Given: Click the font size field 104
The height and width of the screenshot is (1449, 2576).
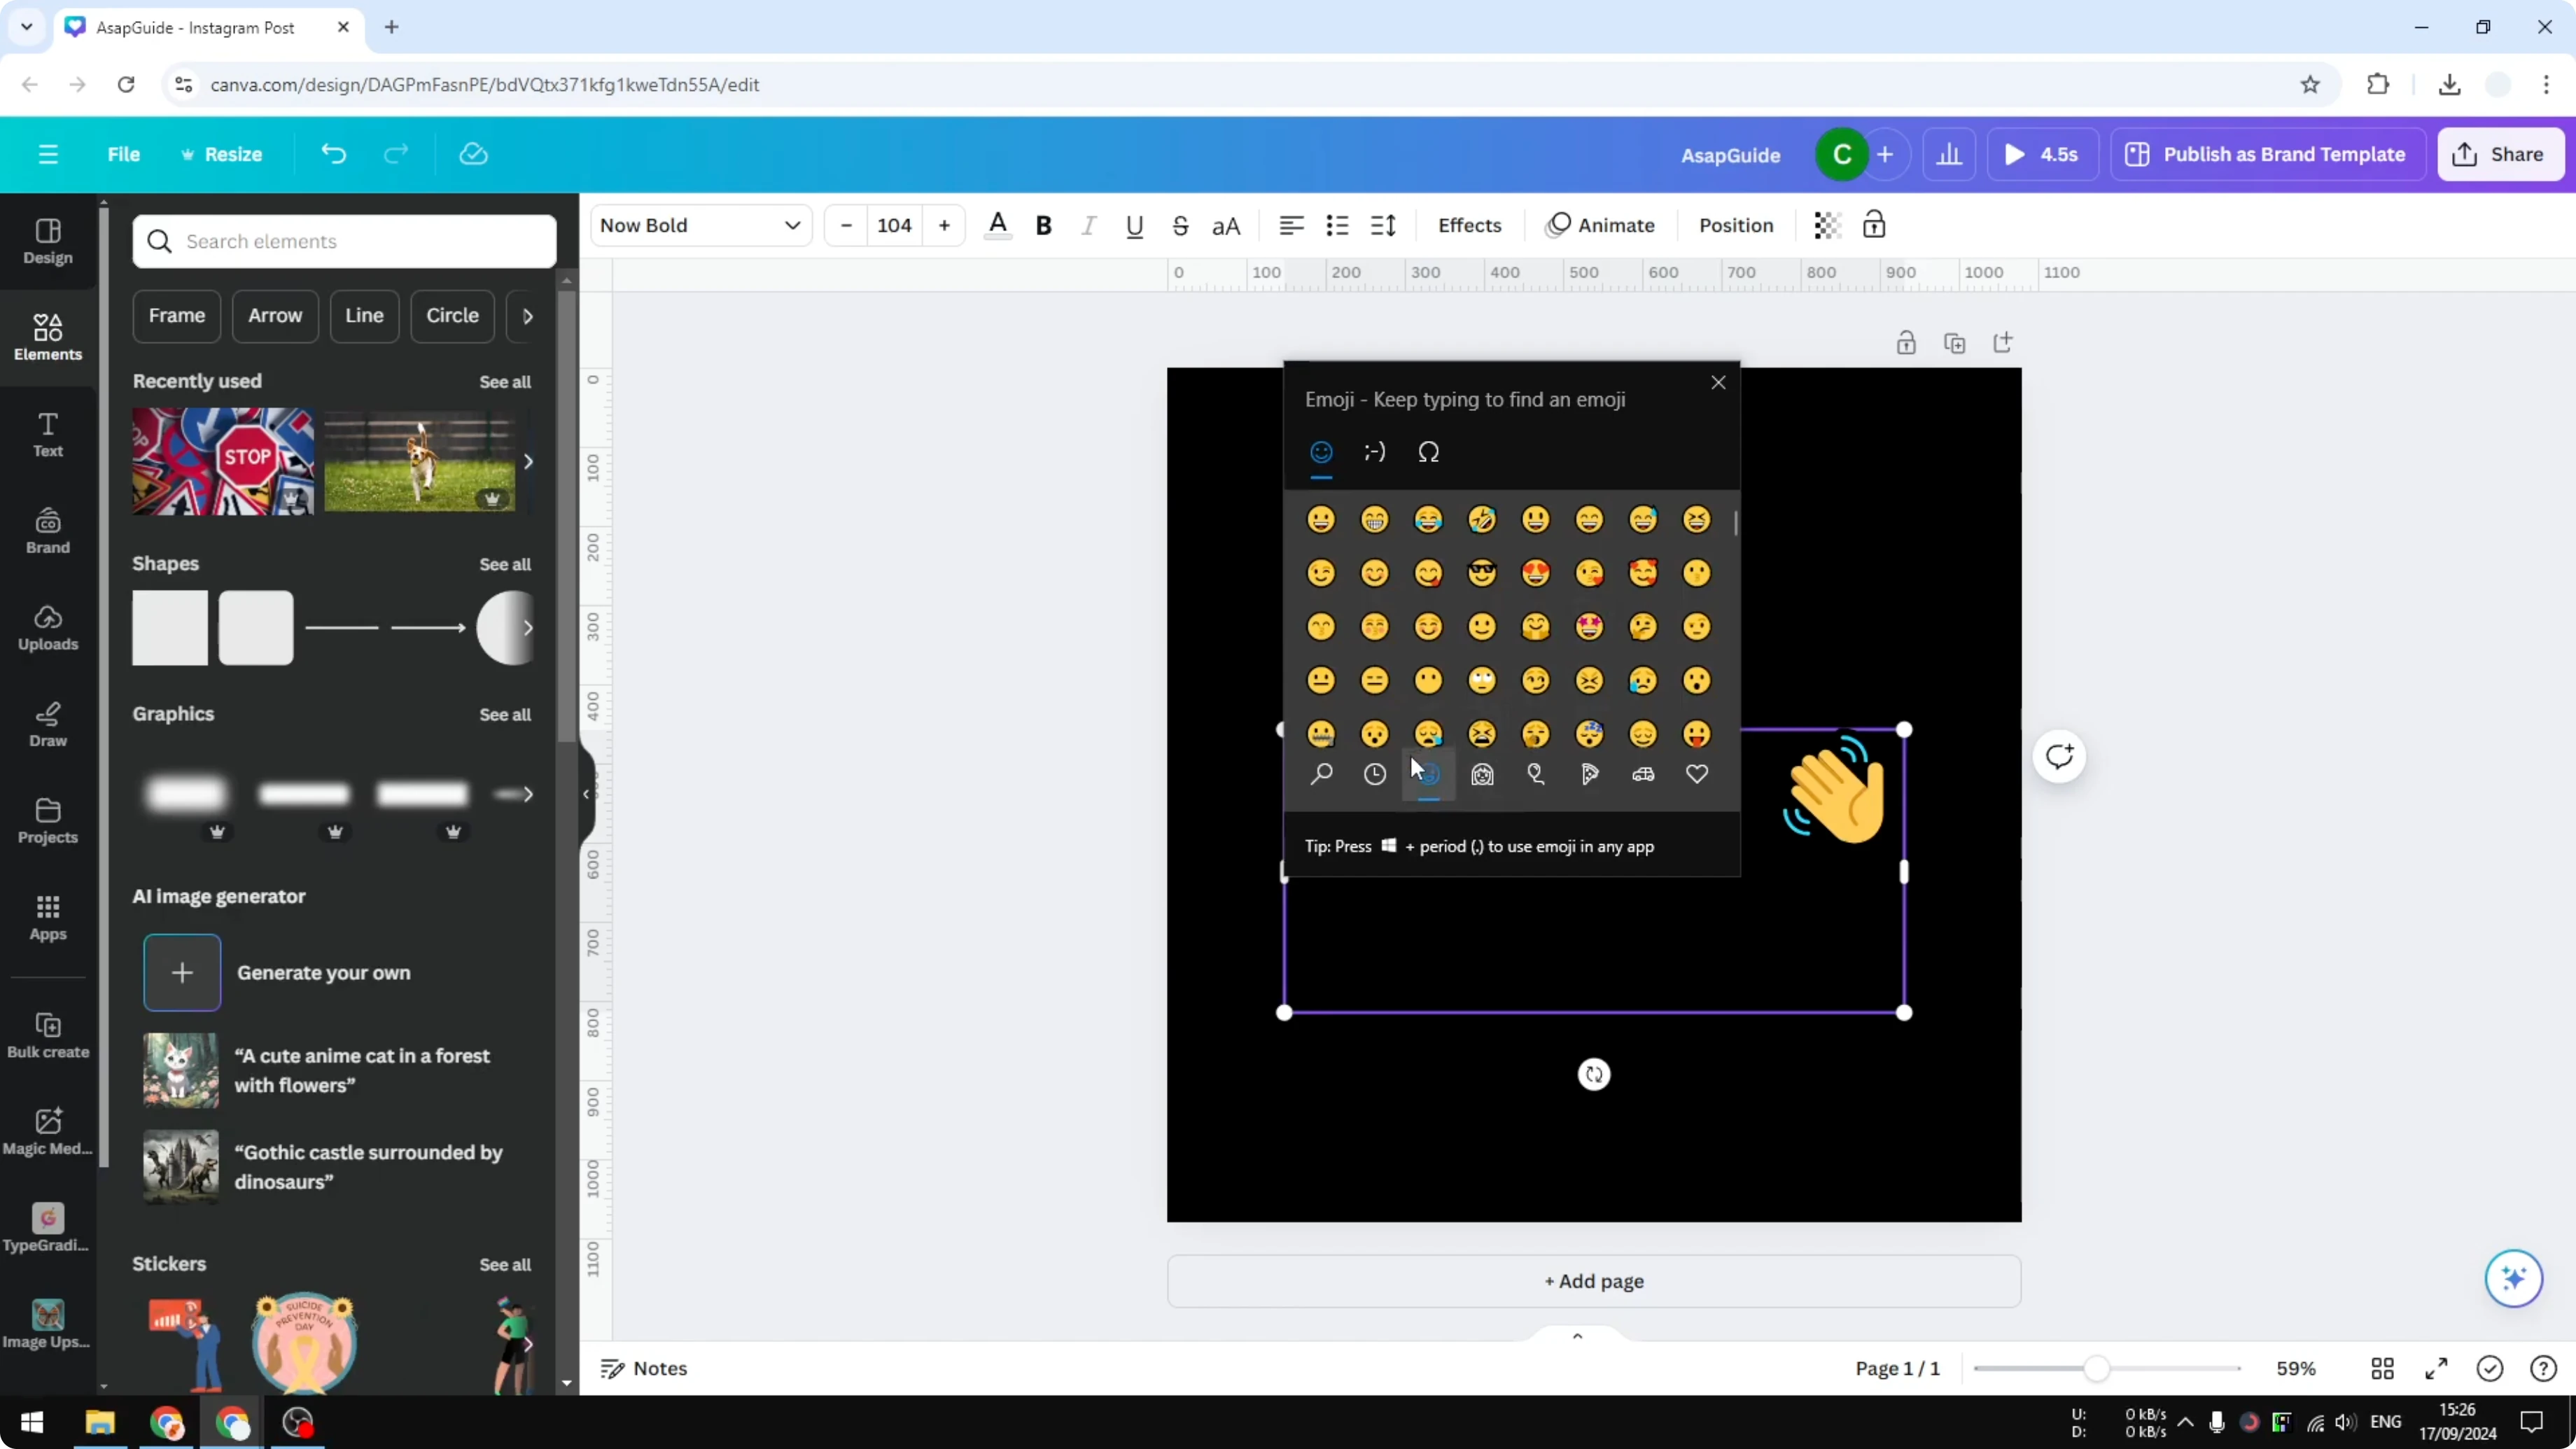Looking at the screenshot, I should [894, 225].
